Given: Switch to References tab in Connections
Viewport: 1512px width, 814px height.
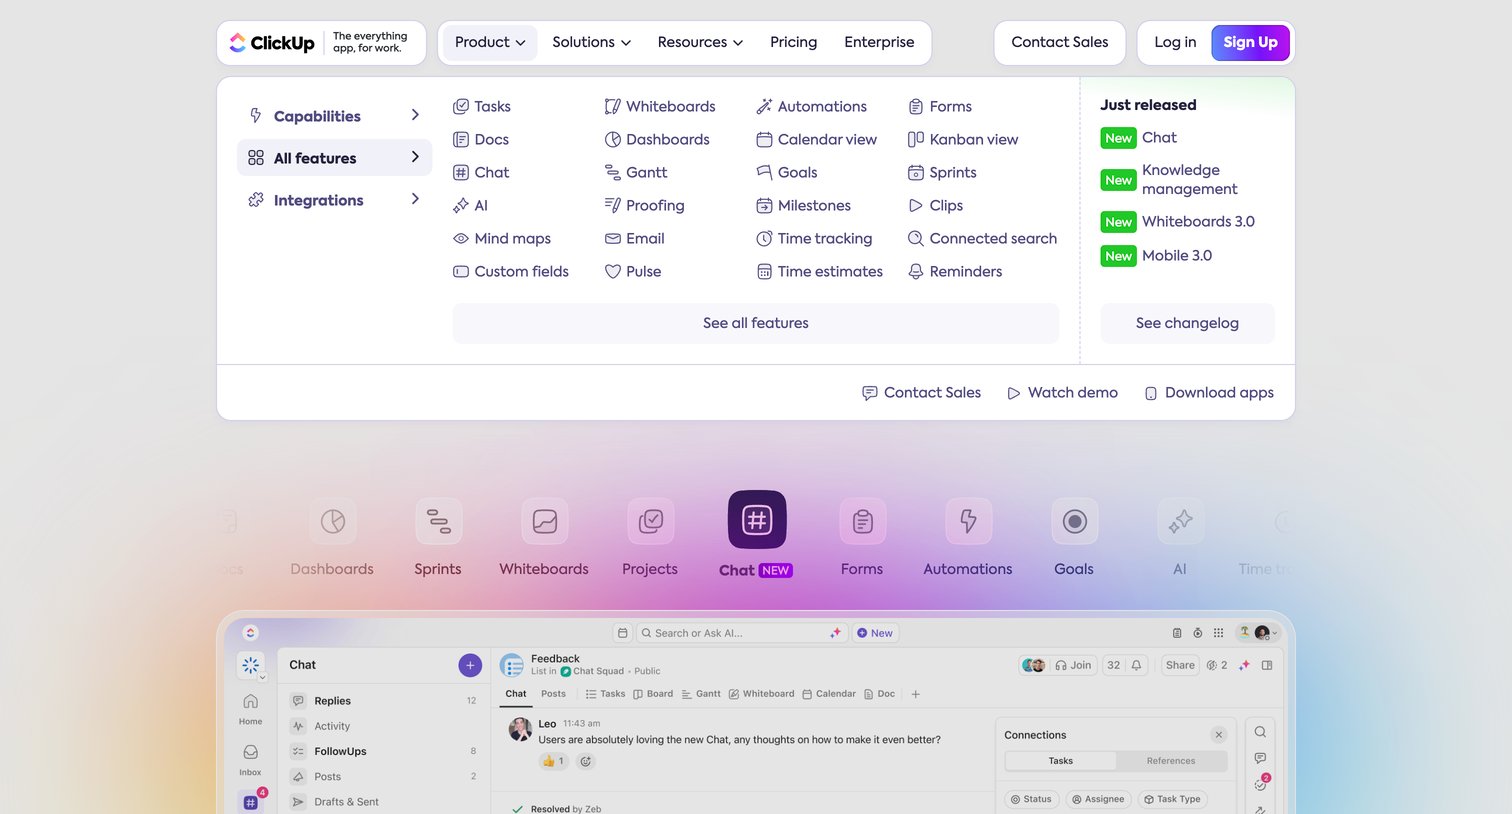Looking at the screenshot, I should tap(1171, 761).
